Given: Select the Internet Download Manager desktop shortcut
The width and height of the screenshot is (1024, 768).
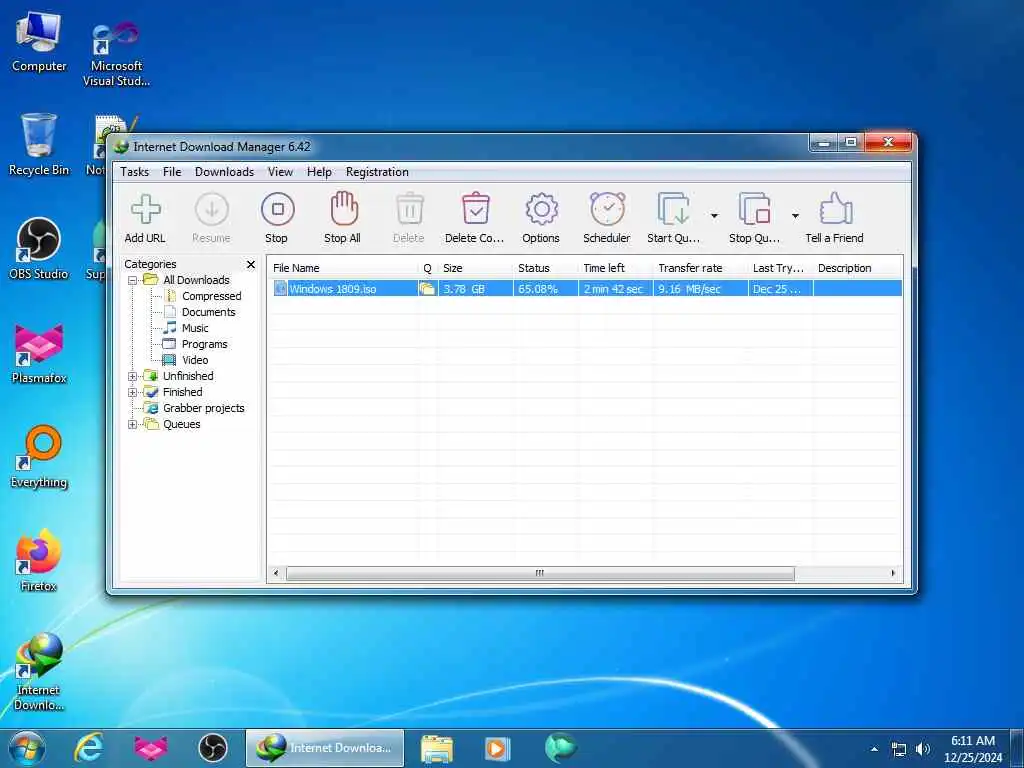Looking at the screenshot, I should pyautogui.click(x=39, y=673).
